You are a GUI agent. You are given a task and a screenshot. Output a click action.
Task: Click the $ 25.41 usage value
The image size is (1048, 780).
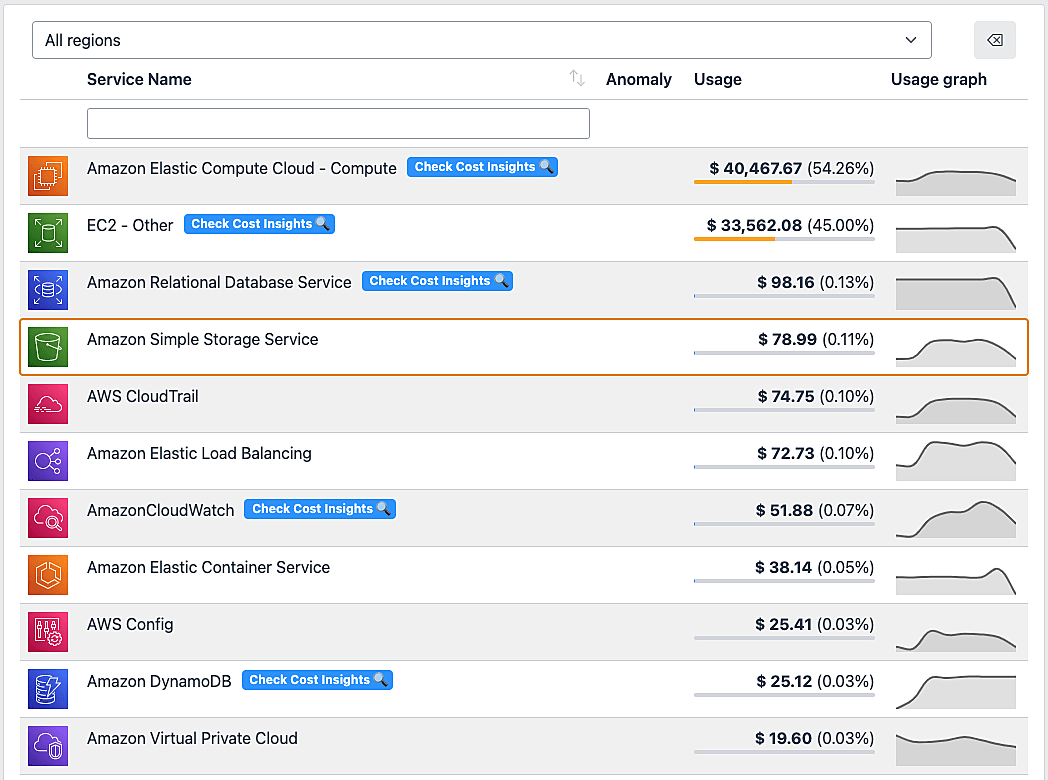(783, 624)
